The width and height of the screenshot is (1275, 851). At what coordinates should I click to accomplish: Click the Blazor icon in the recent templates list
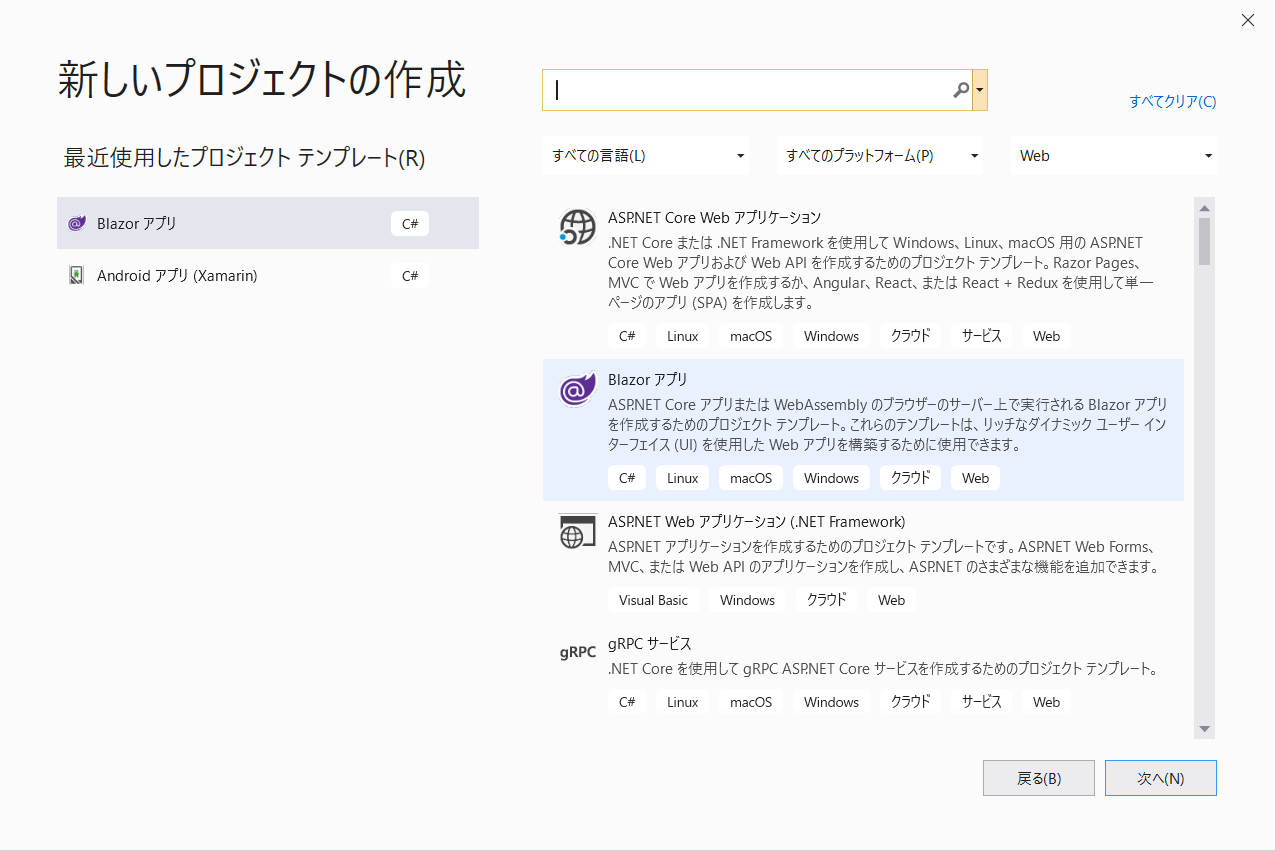click(77, 223)
